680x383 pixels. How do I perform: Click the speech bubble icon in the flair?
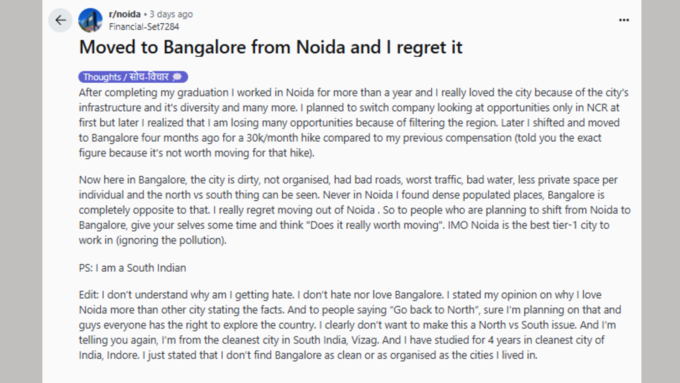177,77
